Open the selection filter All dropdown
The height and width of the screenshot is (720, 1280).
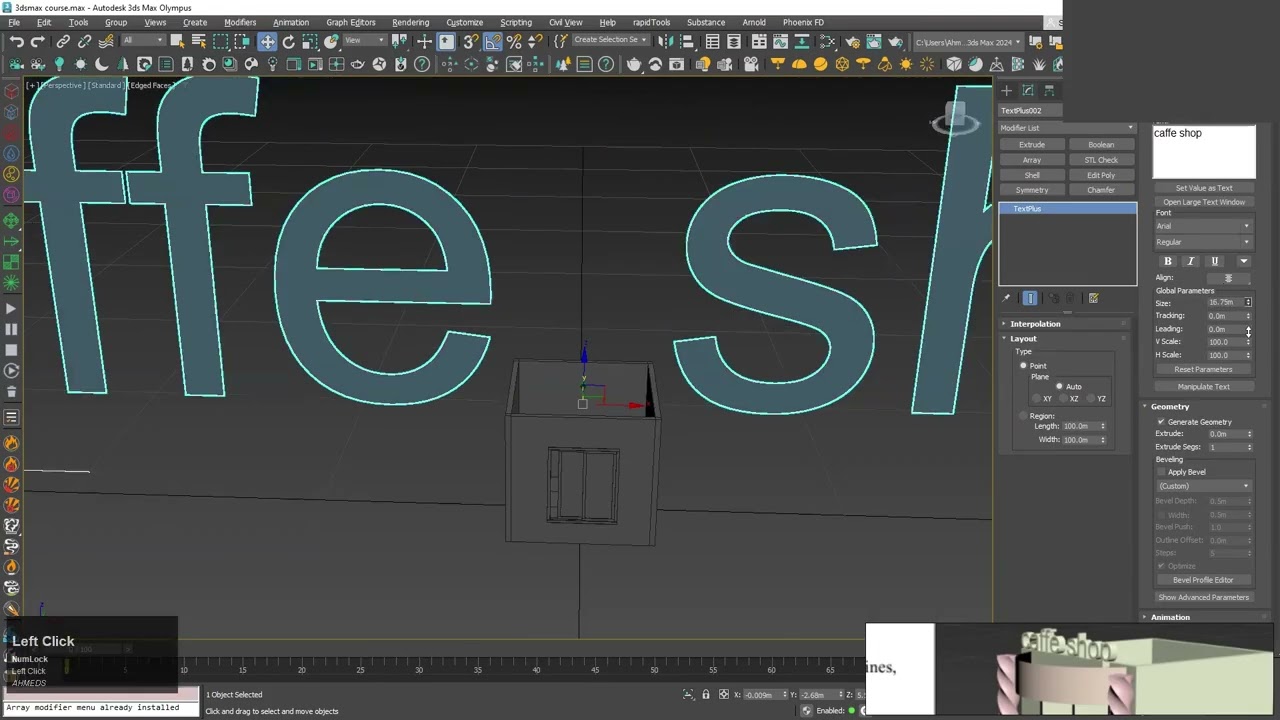click(x=142, y=41)
